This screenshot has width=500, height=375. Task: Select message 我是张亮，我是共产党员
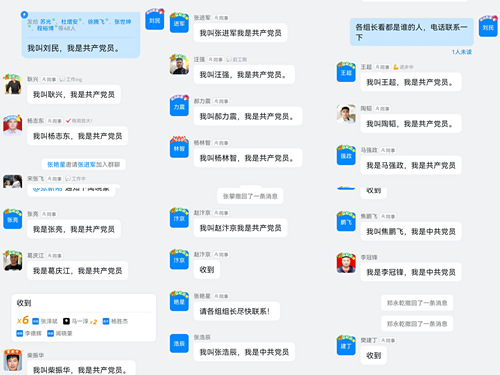coord(74,229)
